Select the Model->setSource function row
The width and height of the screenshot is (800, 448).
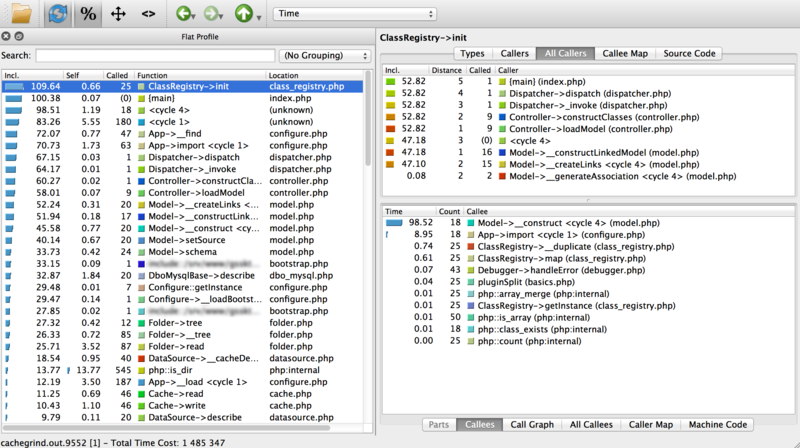pos(183,240)
